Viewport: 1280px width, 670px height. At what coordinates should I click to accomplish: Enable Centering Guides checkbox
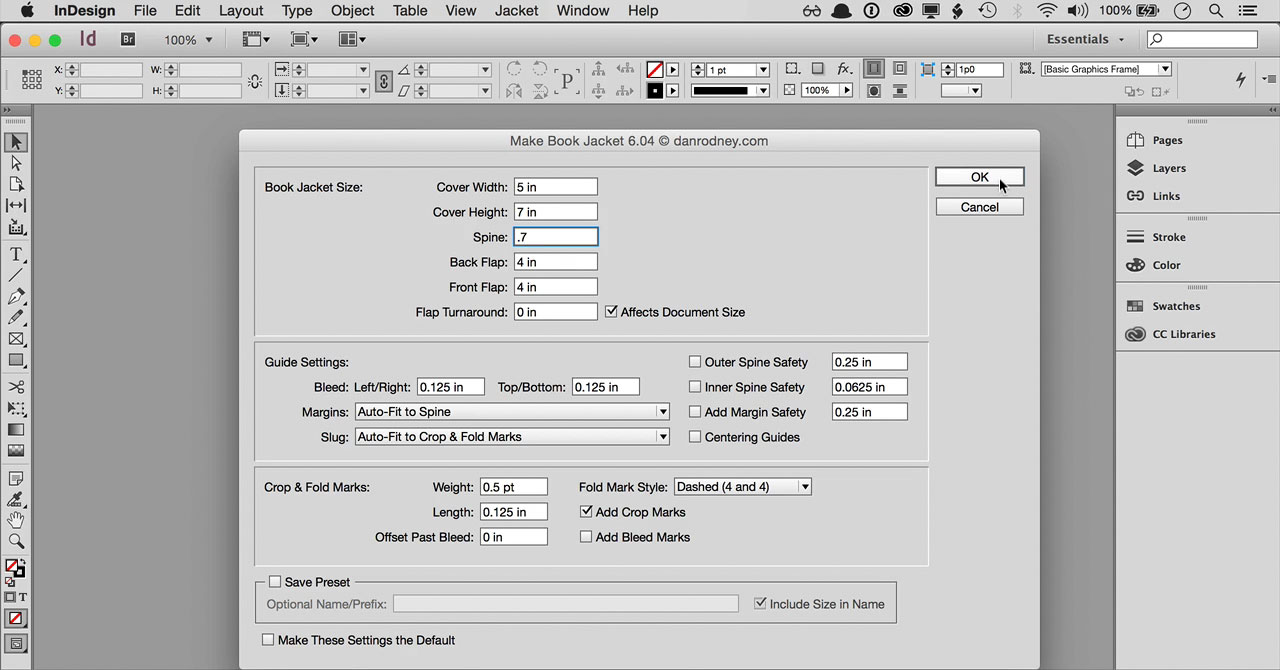coord(695,437)
